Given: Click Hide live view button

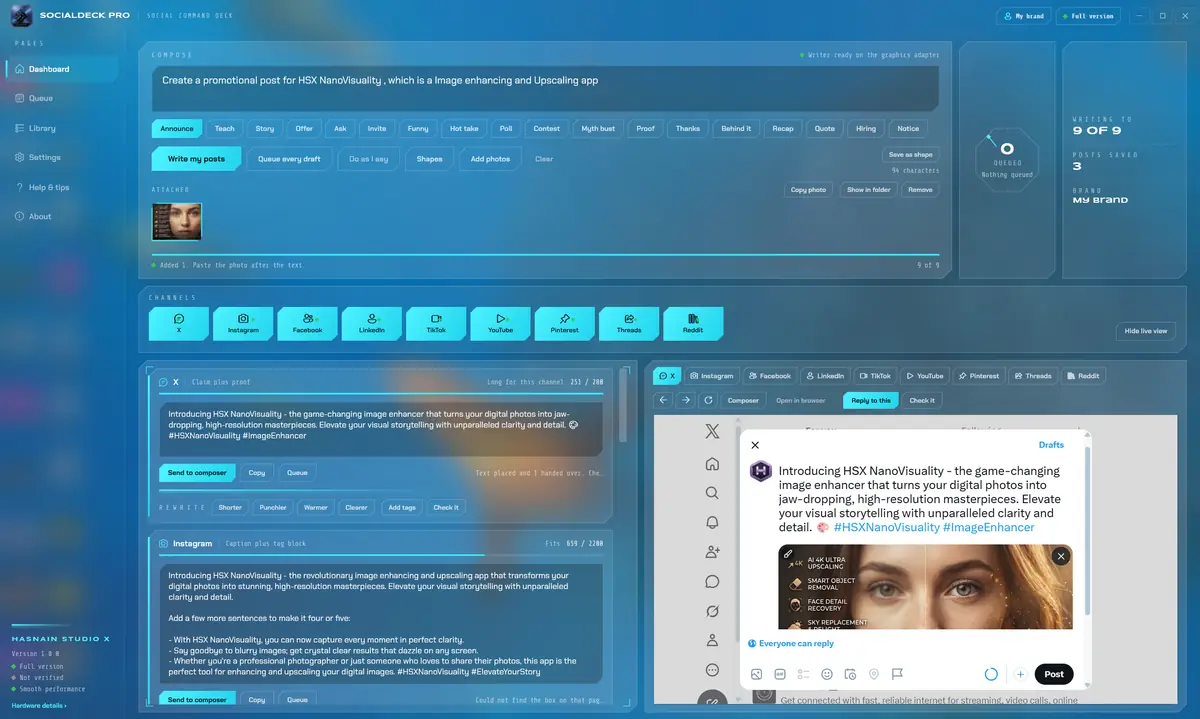Looking at the screenshot, I should [x=1146, y=331].
